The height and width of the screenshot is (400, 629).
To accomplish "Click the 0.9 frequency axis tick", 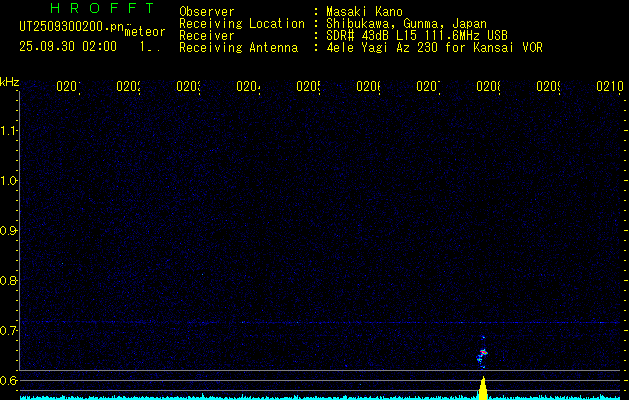I will coord(10,230).
